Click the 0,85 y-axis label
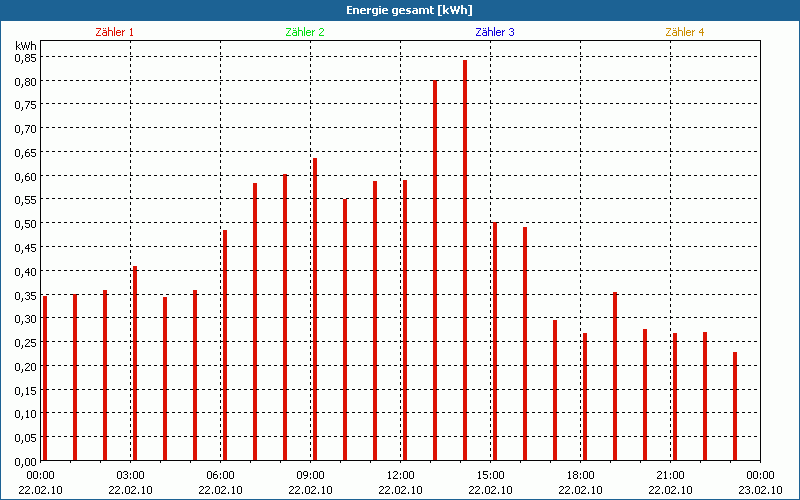 pyautogui.click(x=26, y=58)
